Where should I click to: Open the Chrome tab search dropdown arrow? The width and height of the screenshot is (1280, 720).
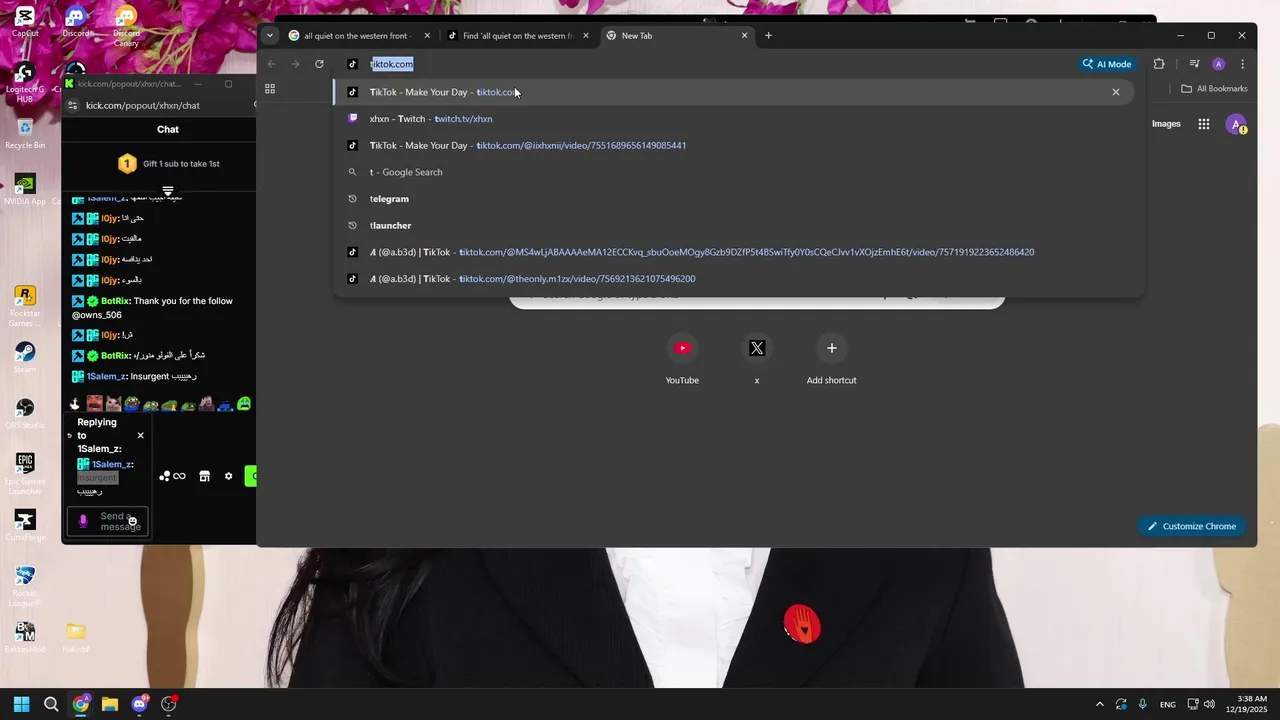pyautogui.click(x=269, y=36)
